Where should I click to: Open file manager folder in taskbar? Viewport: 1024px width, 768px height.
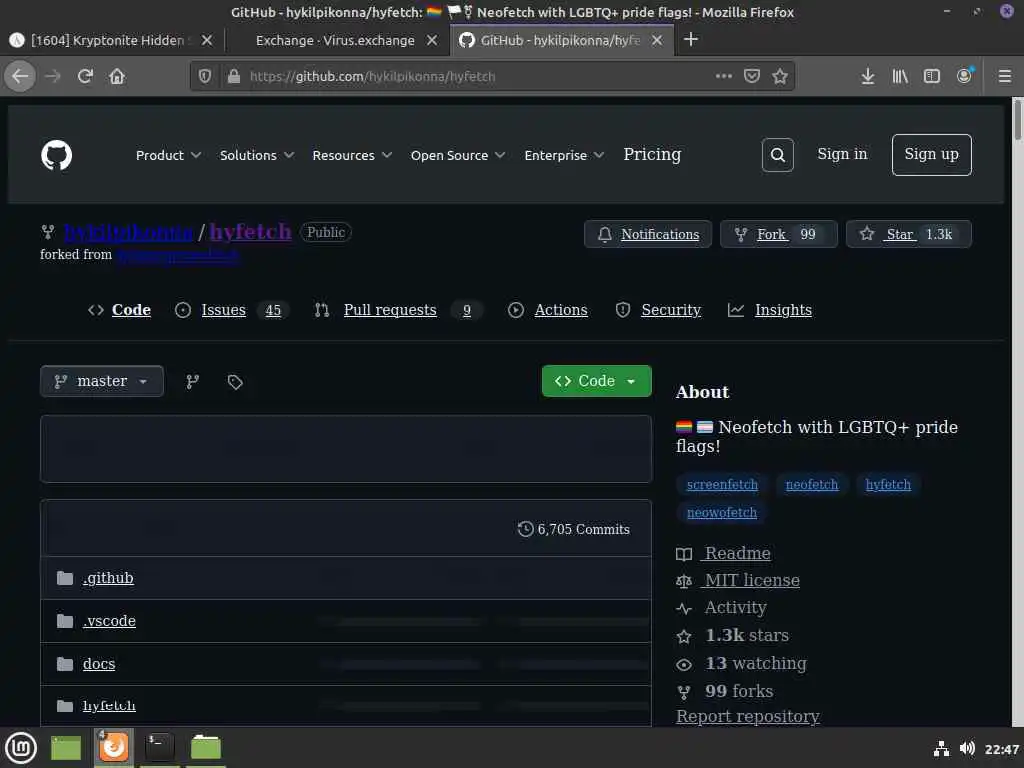click(x=206, y=746)
